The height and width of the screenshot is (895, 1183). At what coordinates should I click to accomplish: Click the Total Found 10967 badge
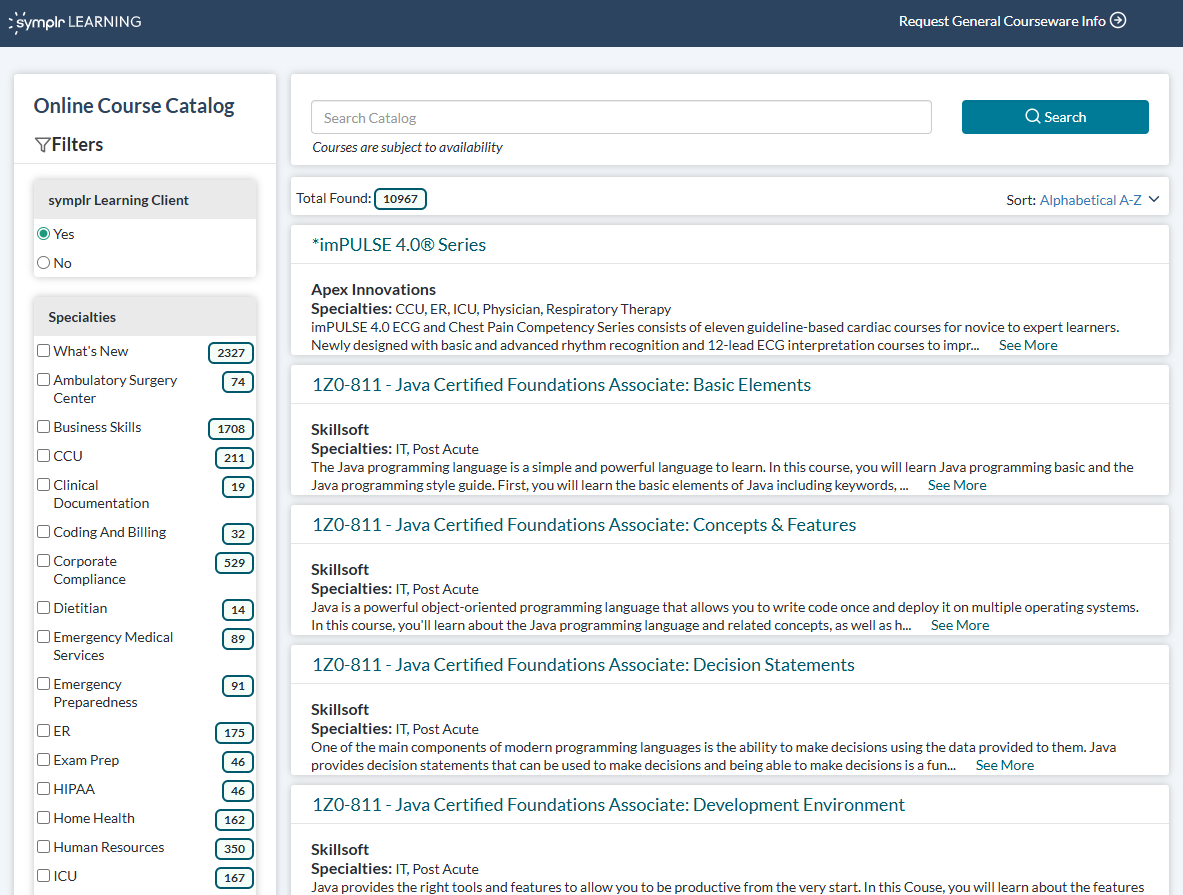click(x=400, y=198)
